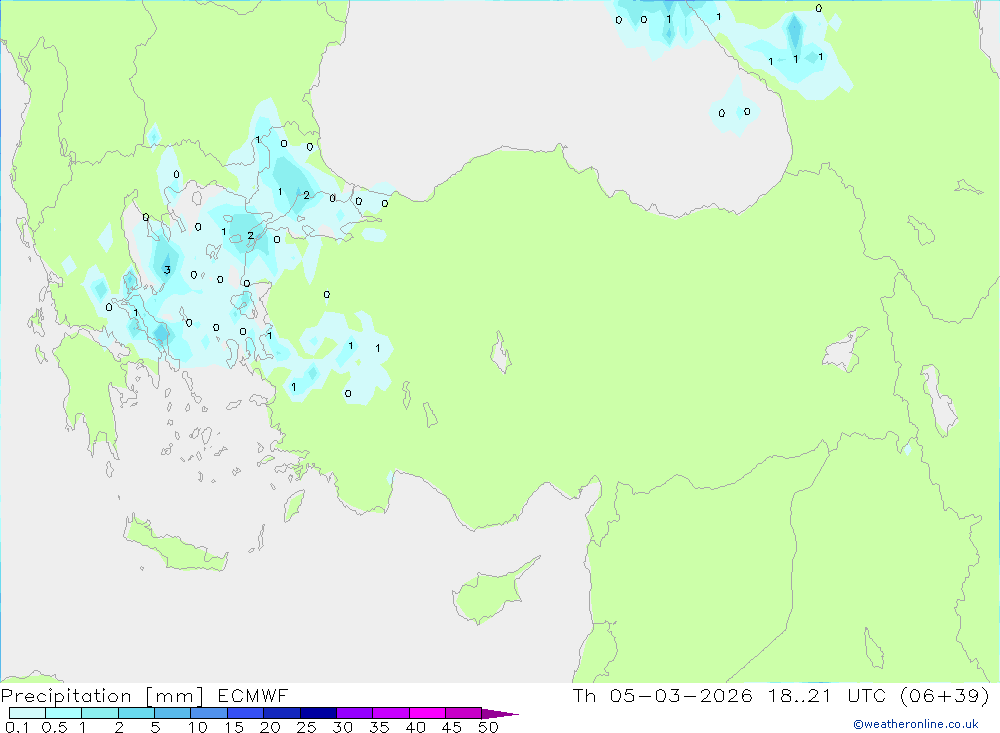Click the legend label '15'
This screenshot has width=1000, height=733.
coord(234,727)
